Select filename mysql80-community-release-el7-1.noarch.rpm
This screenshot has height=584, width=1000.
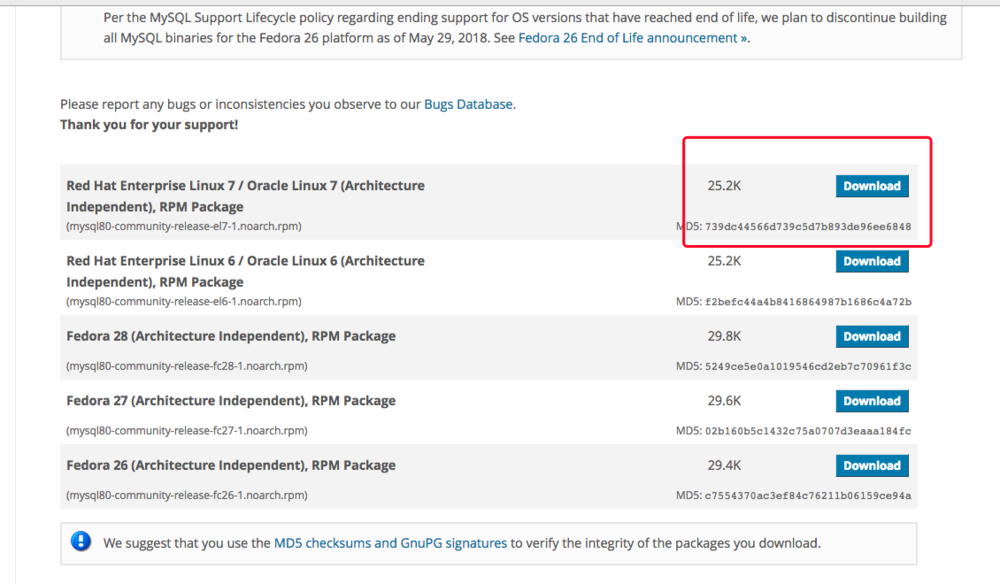pos(184,226)
